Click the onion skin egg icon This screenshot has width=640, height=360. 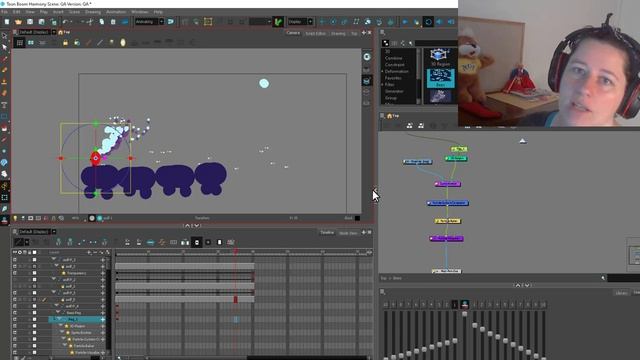point(123,42)
